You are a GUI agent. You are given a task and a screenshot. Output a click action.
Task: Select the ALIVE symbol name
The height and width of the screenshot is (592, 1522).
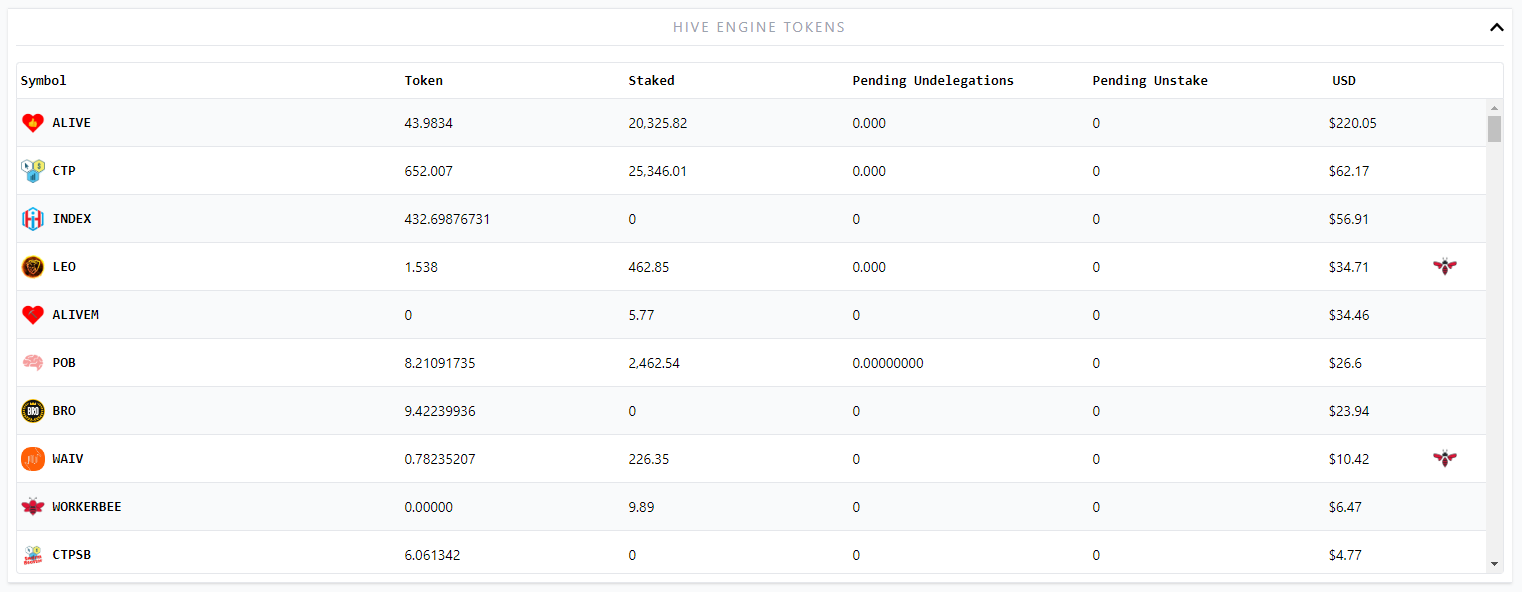pos(72,123)
